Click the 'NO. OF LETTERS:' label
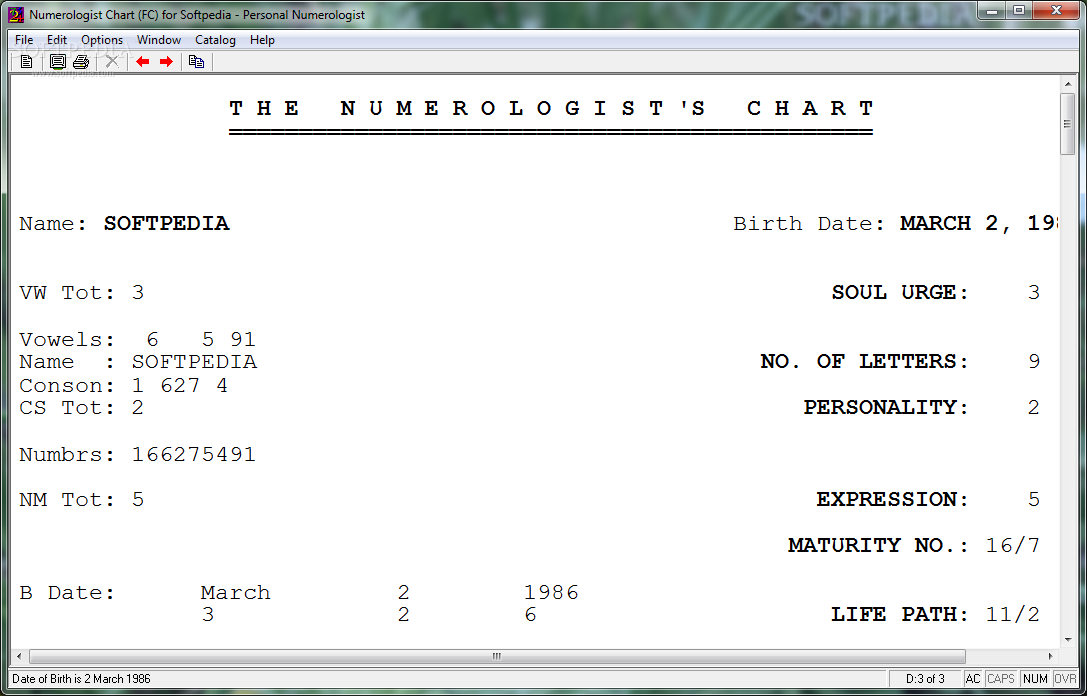Image resolution: width=1087 pixels, height=696 pixels. click(x=864, y=361)
